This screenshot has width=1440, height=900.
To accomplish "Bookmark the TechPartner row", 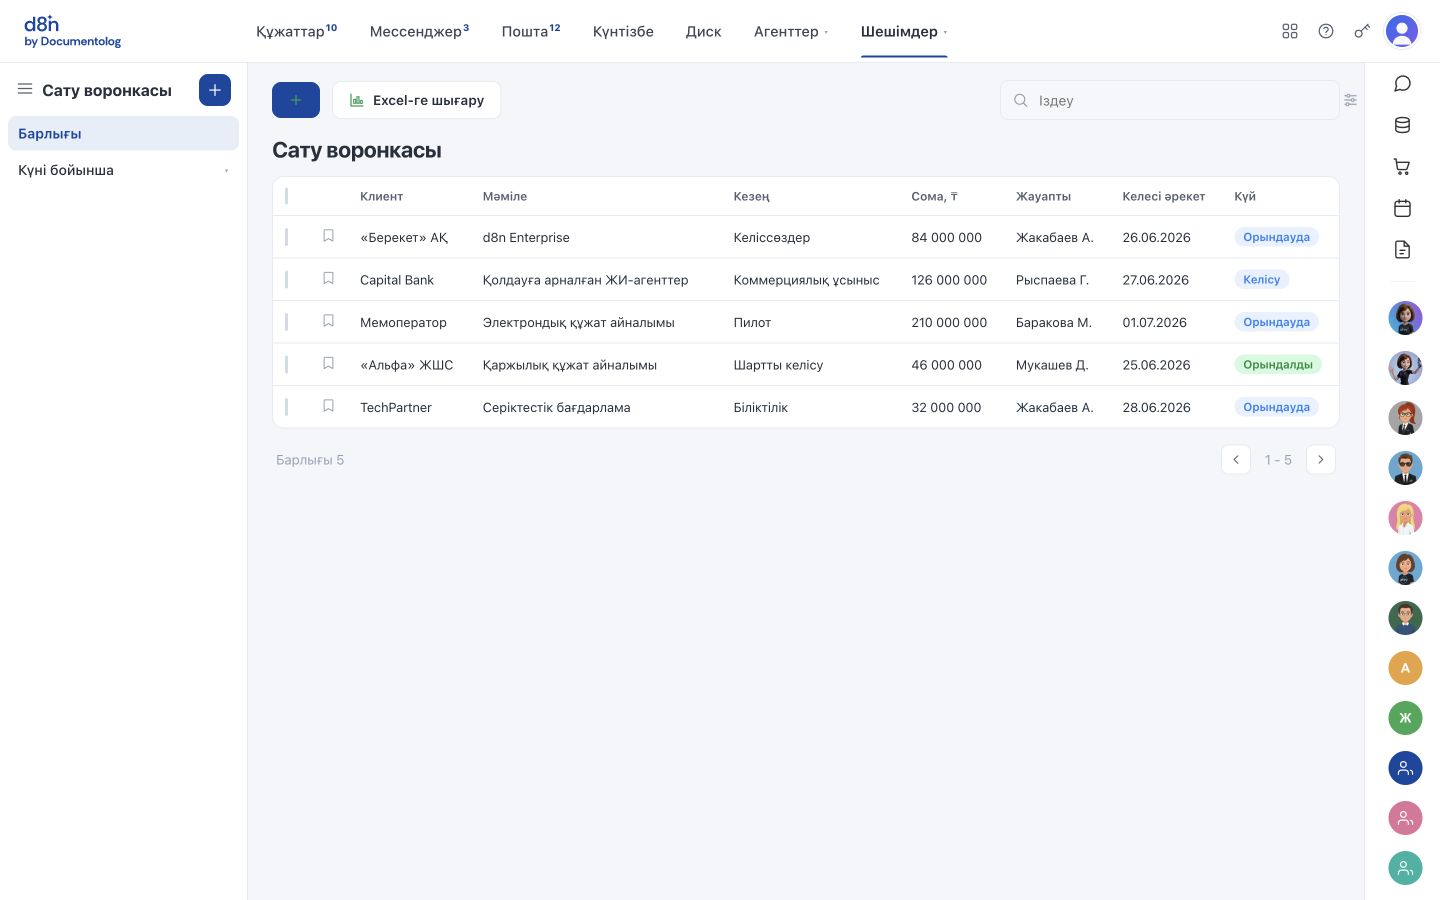I will point(328,406).
